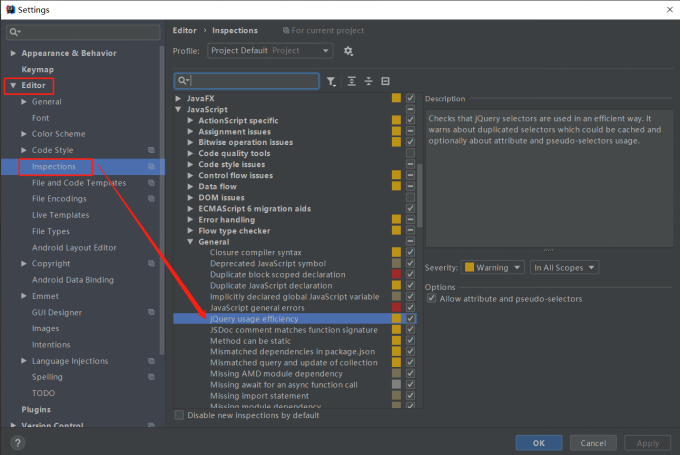Select Missing AMD module dependency inspection
The height and width of the screenshot is (455, 681).
pyautogui.click(x=276, y=374)
